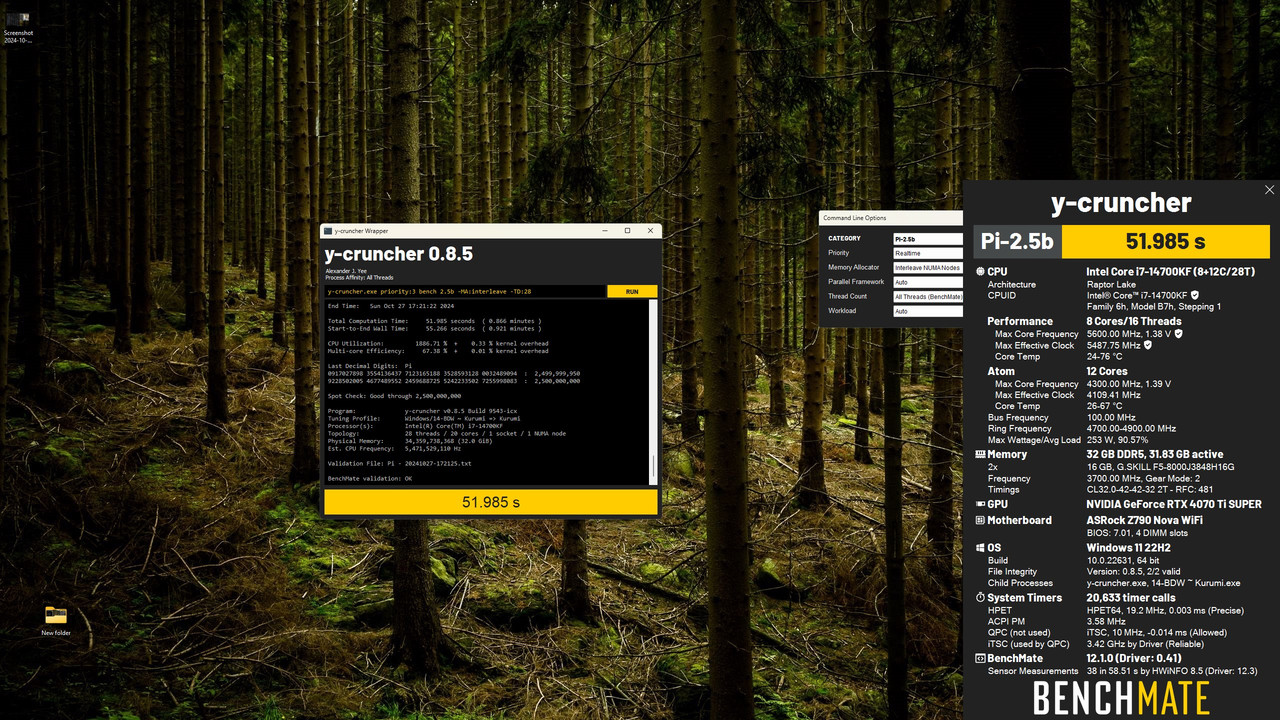Click the '253 W, 90.57%' wattage value
This screenshot has width=1280, height=720.
[x=1118, y=440]
